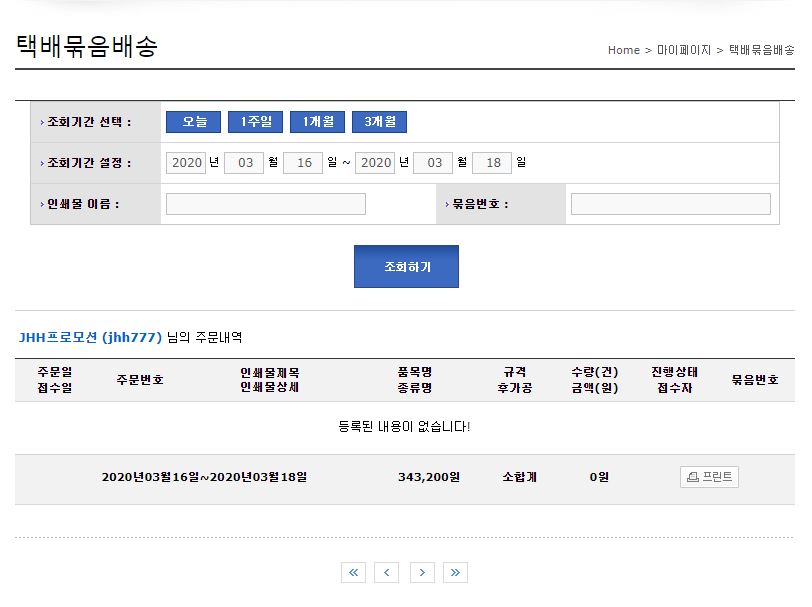Click the 묶음번호 text field
The height and width of the screenshot is (607, 812).
click(670, 204)
